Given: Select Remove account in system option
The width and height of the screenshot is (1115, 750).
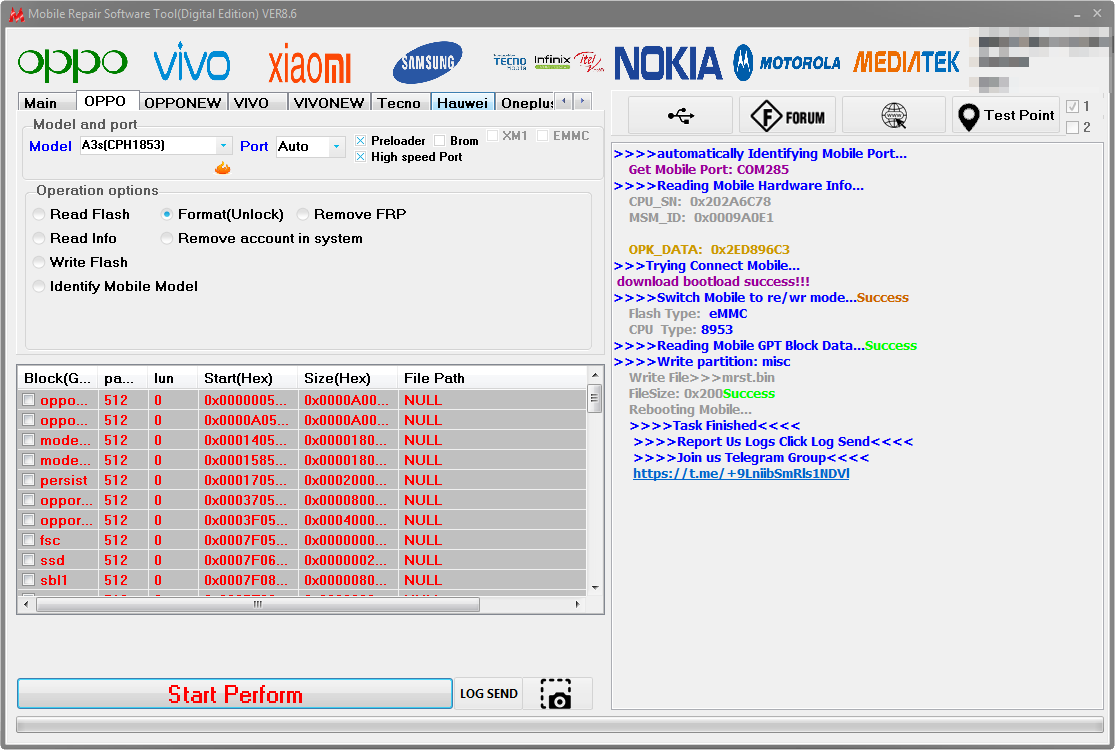Looking at the screenshot, I should 262,239.
